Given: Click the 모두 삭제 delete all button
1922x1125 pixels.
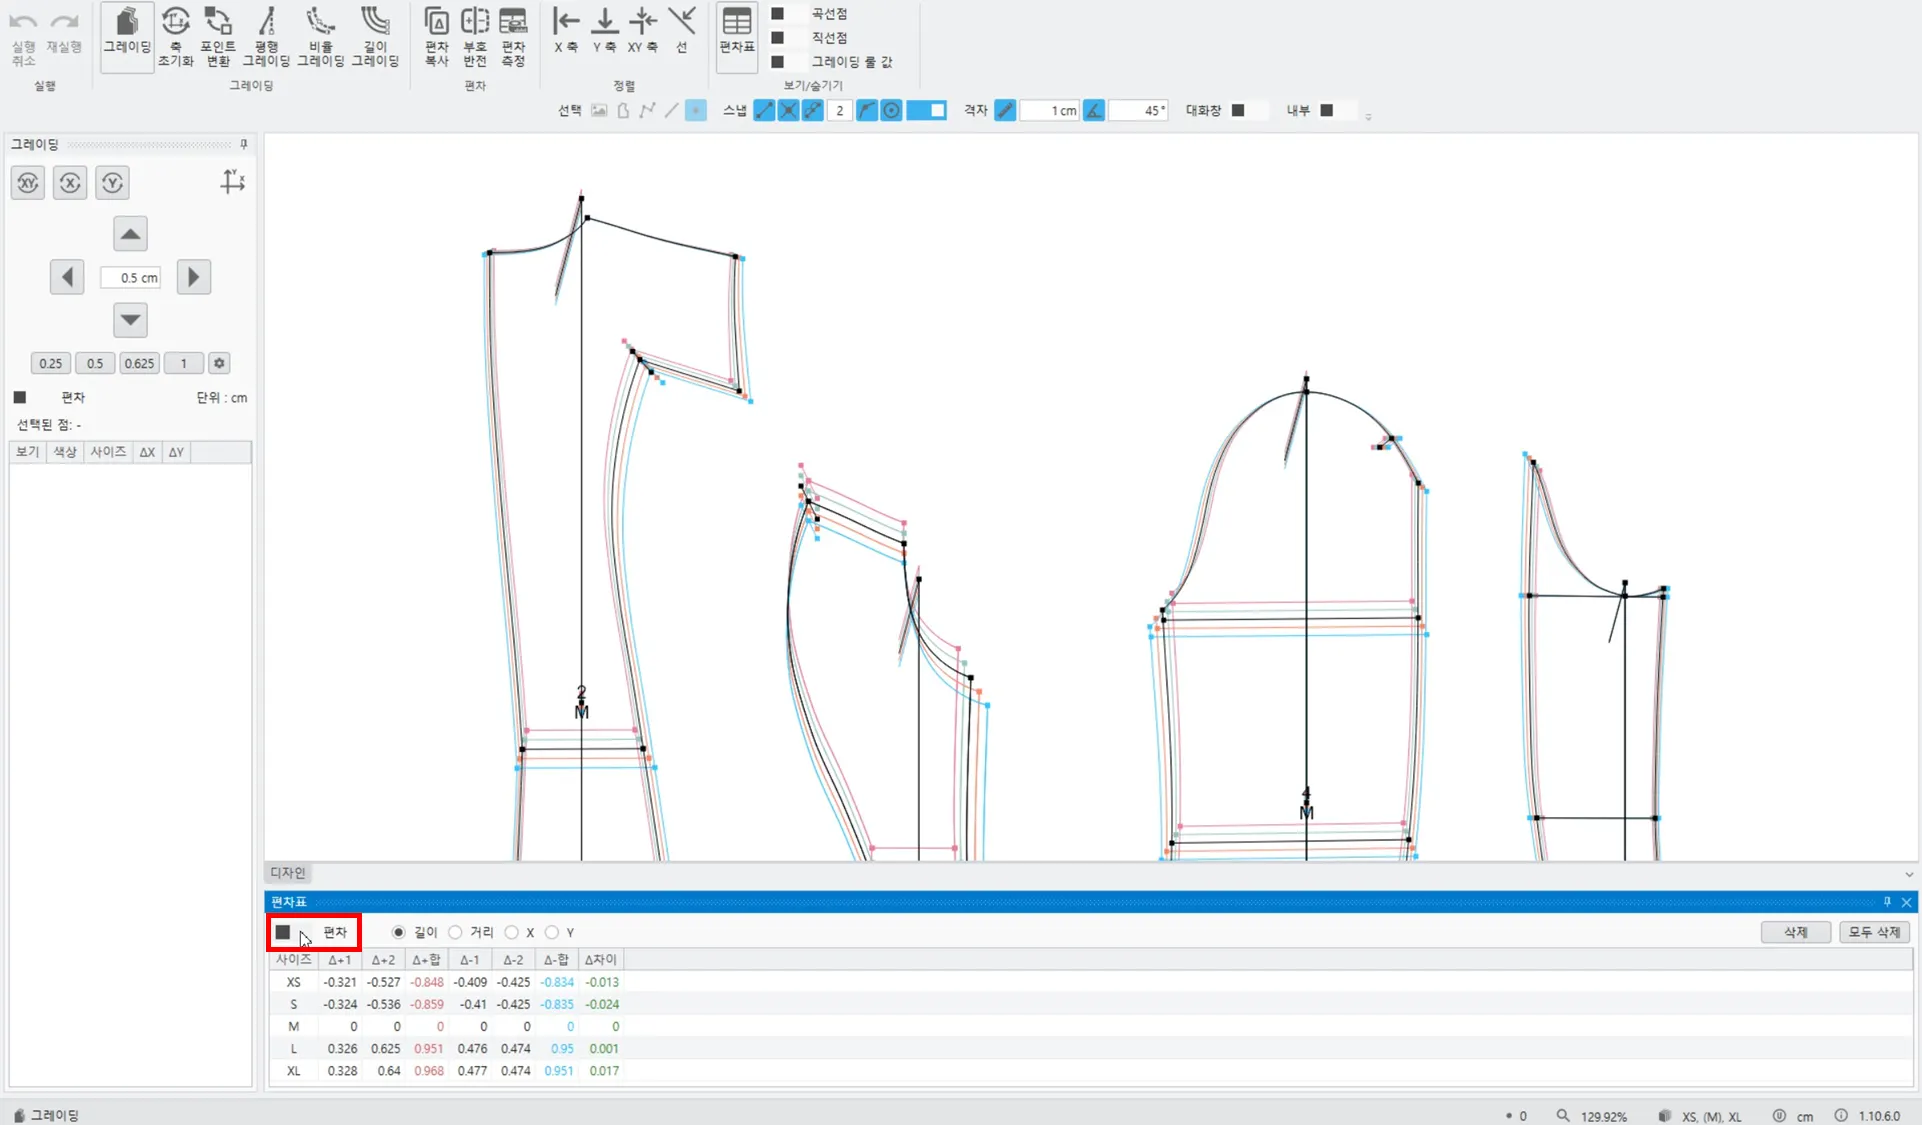Looking at the screenshot, I should (x=1874, y=932).
